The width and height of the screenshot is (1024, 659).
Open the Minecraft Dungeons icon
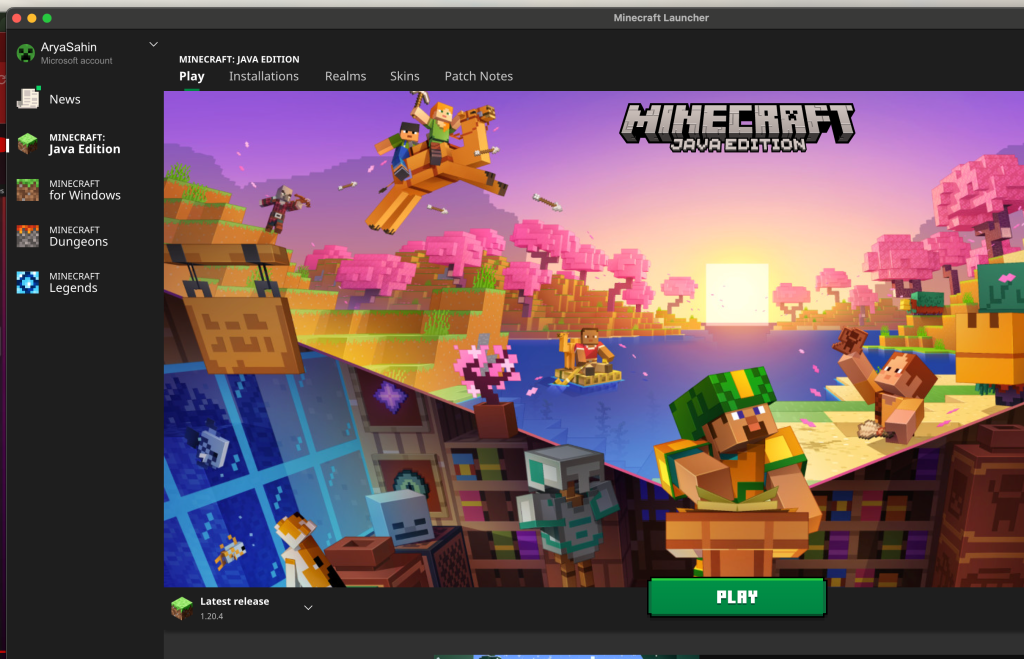(27, 236)
